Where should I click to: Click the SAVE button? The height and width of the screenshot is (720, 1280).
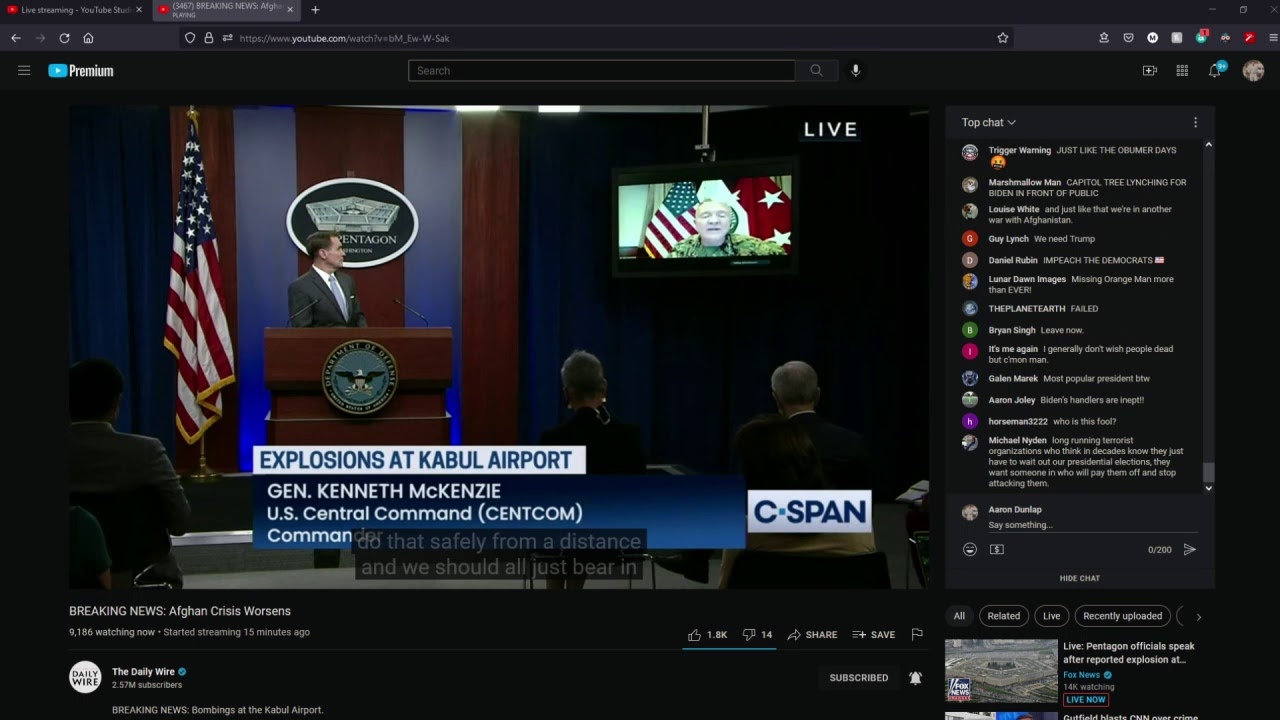tap(873, 635)
